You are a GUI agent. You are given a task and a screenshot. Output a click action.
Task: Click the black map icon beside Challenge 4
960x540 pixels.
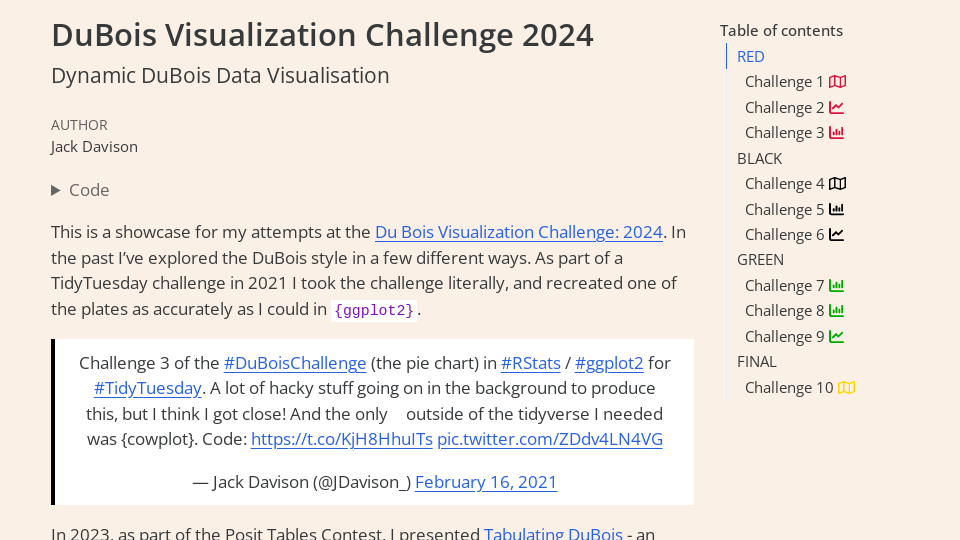pyautogui.click(x=838, y=184)
